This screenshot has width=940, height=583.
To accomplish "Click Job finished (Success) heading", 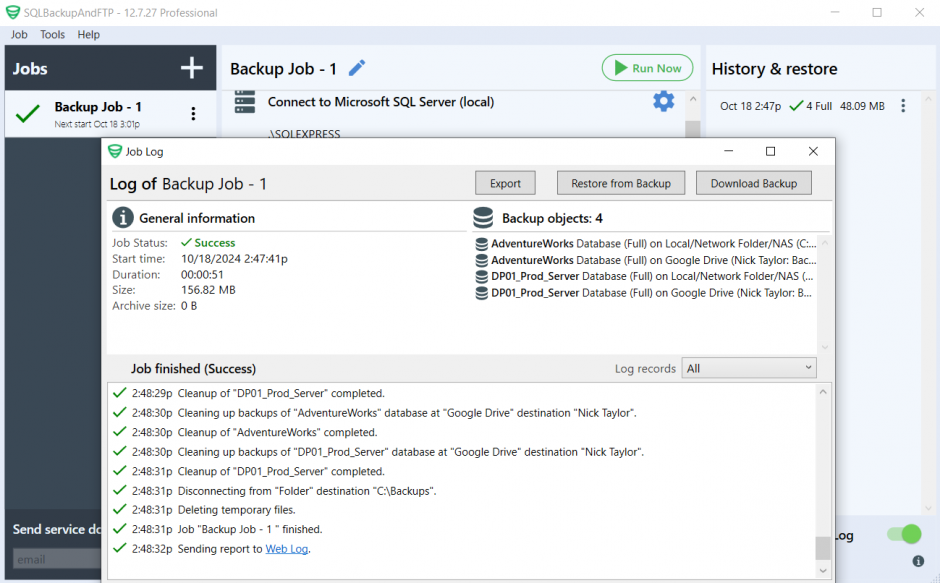I will tap(193, 368).
